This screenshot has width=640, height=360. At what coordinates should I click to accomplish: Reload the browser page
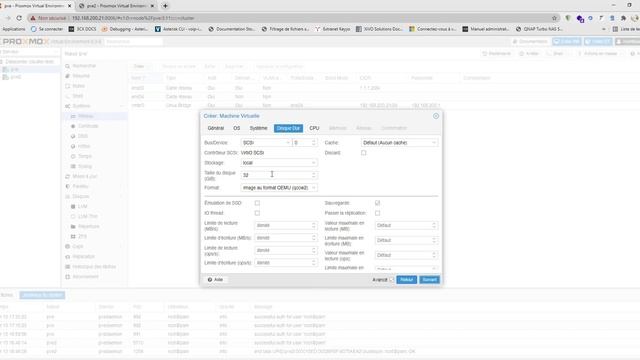pos(19,18)
